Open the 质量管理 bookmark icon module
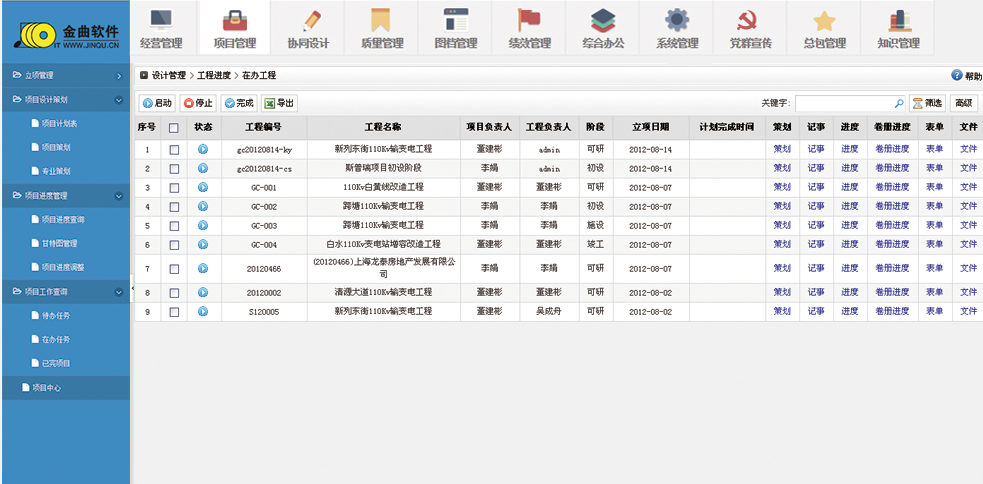This screenshot has width=983, height=484. pos(380,21)
